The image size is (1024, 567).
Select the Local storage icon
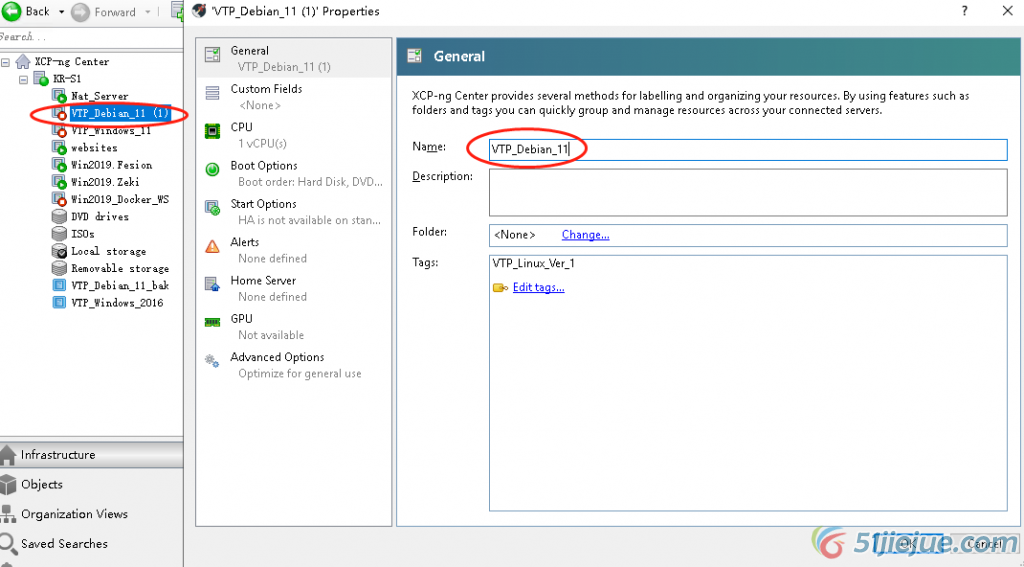tap(59, 251)
